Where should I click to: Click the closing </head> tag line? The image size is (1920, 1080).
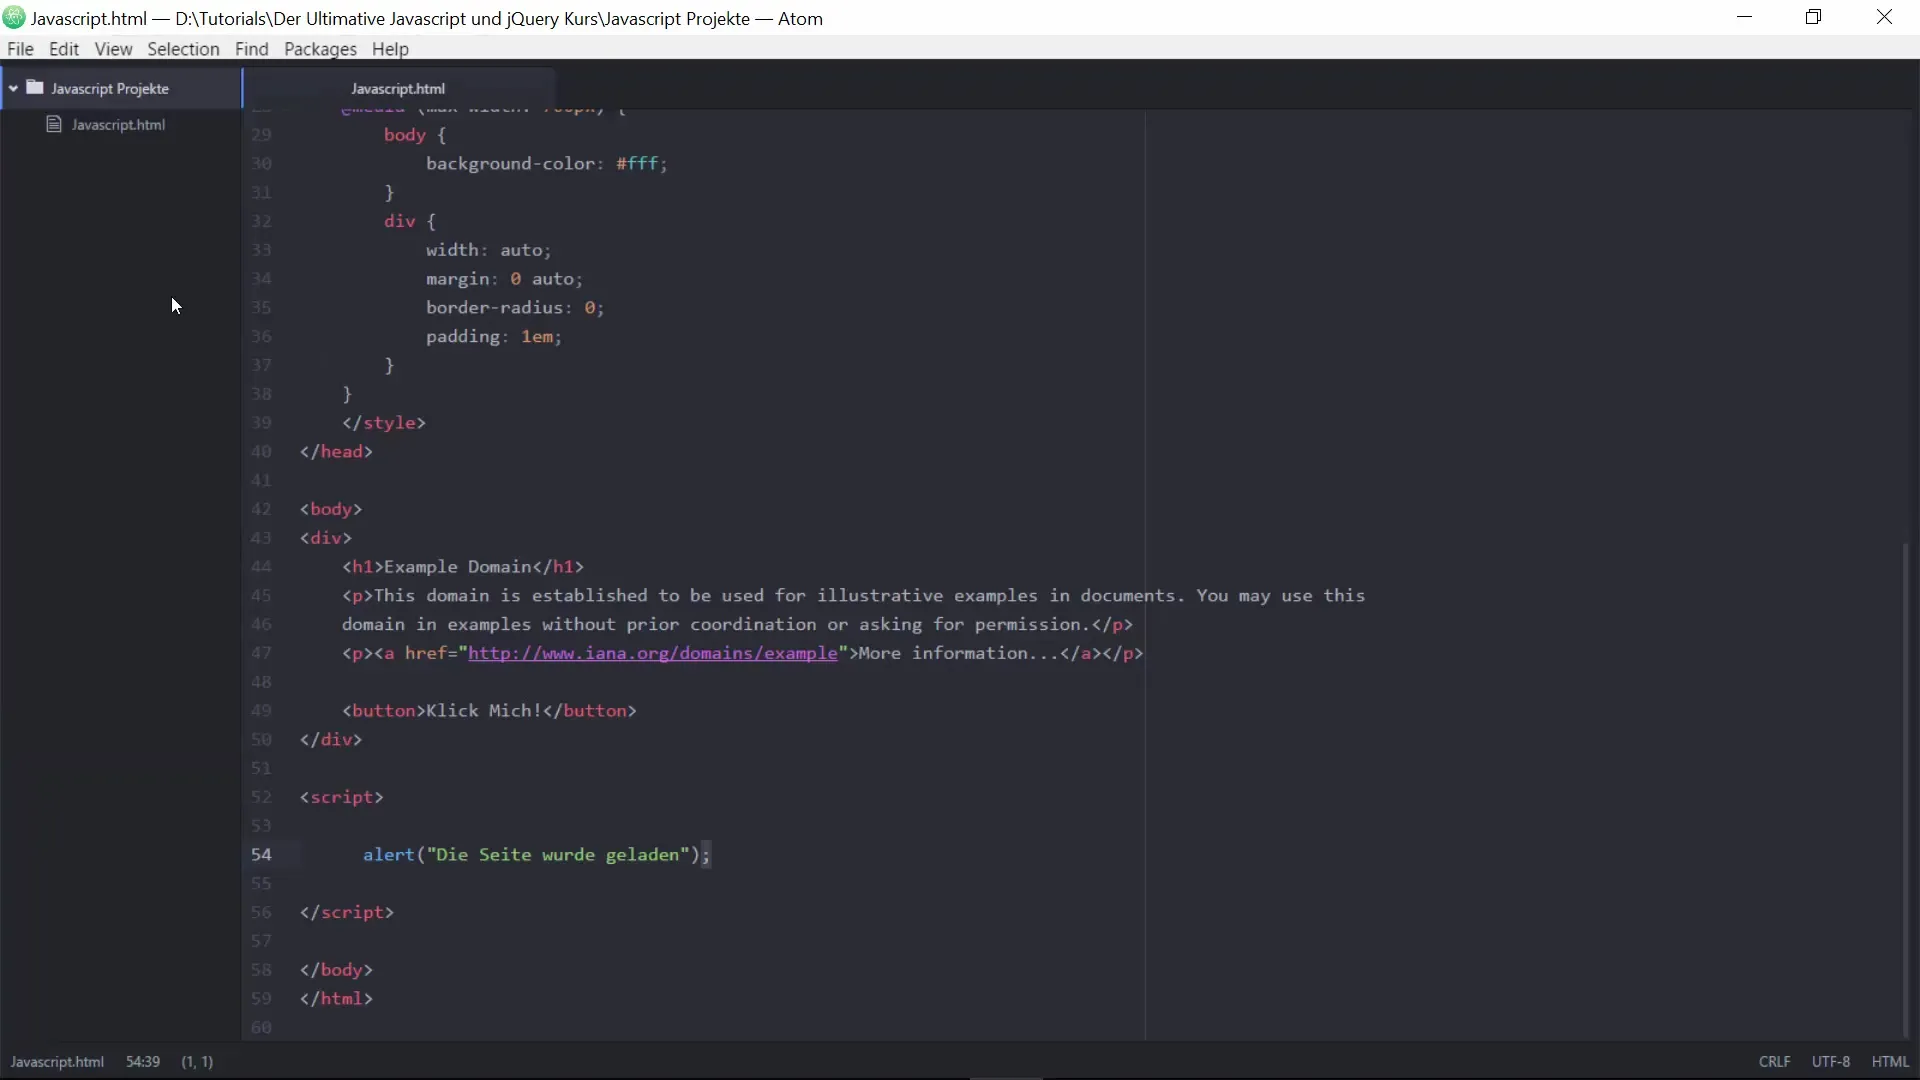(x=336, y=452)
